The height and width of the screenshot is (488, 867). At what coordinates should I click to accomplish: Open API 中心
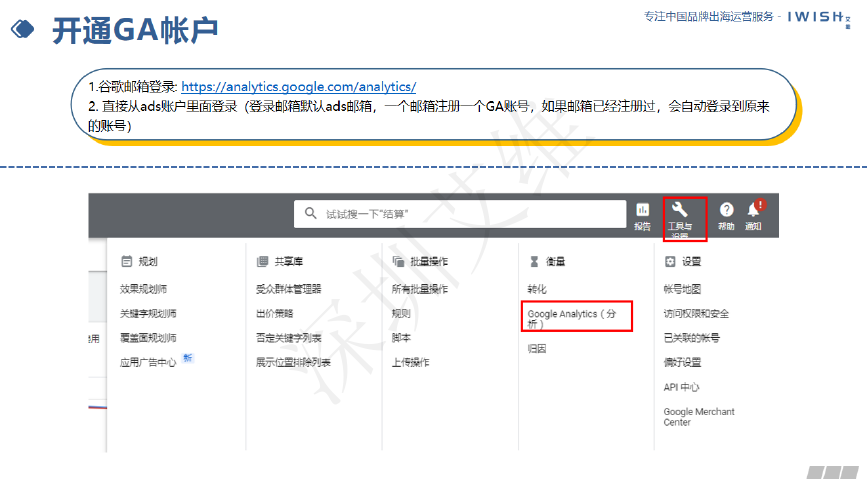(681, 387)
